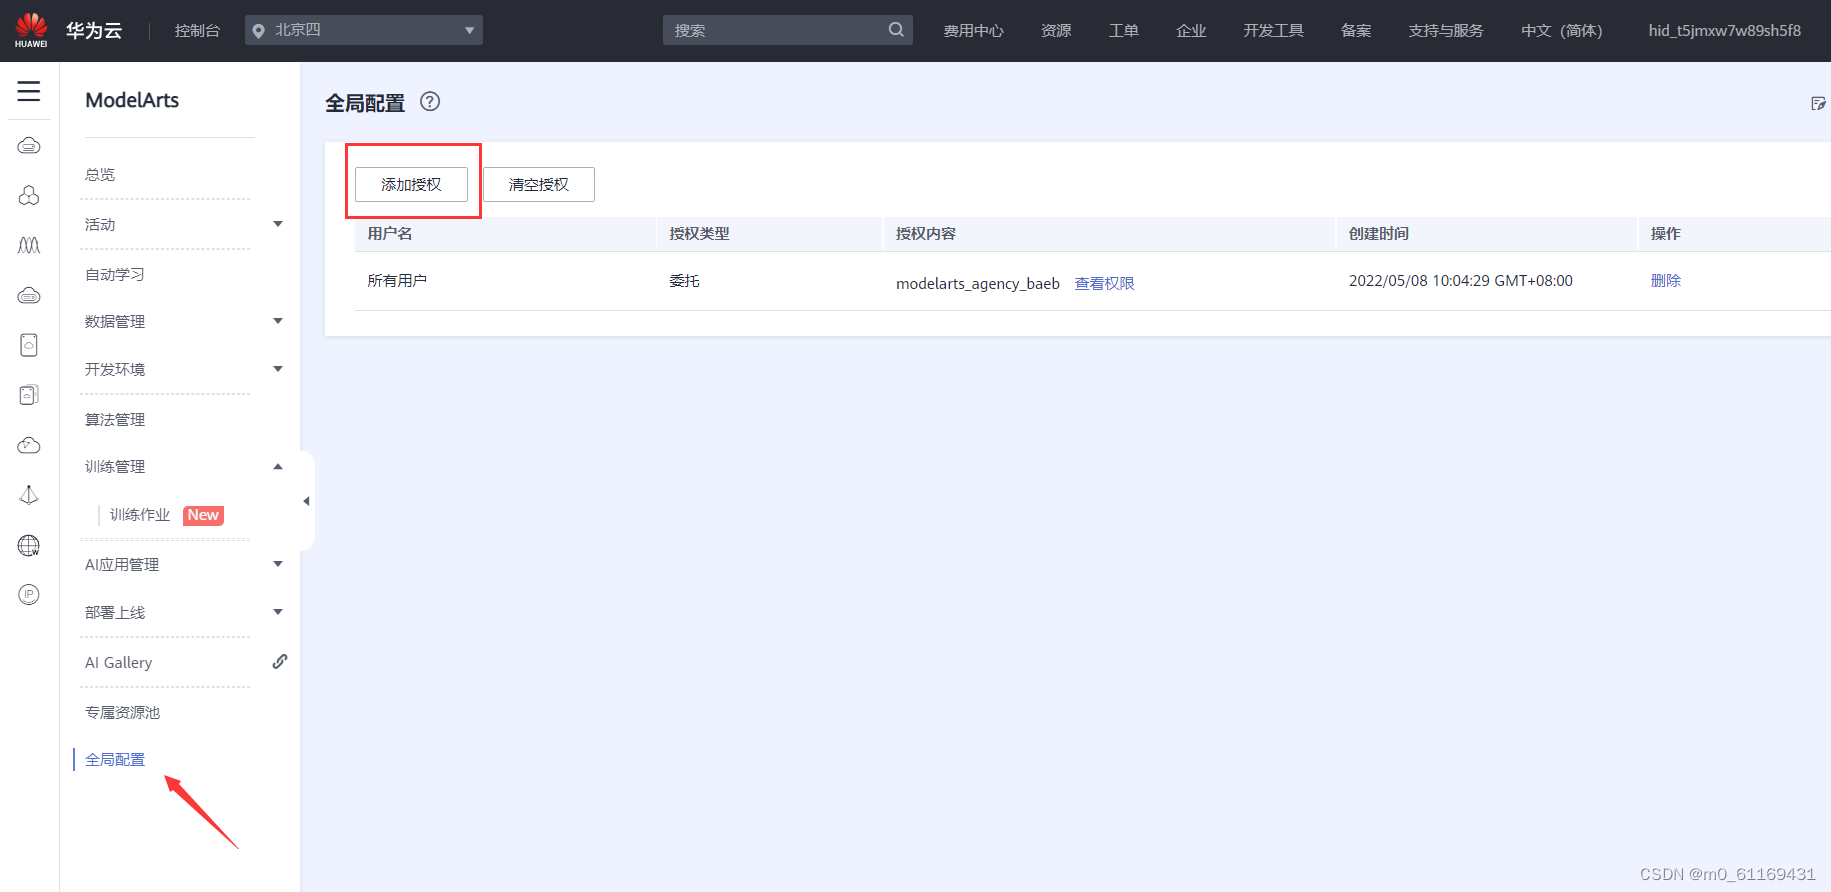
Task: Collapse the ModelArts sidebar with arrow handle
Action: [306, 501]
